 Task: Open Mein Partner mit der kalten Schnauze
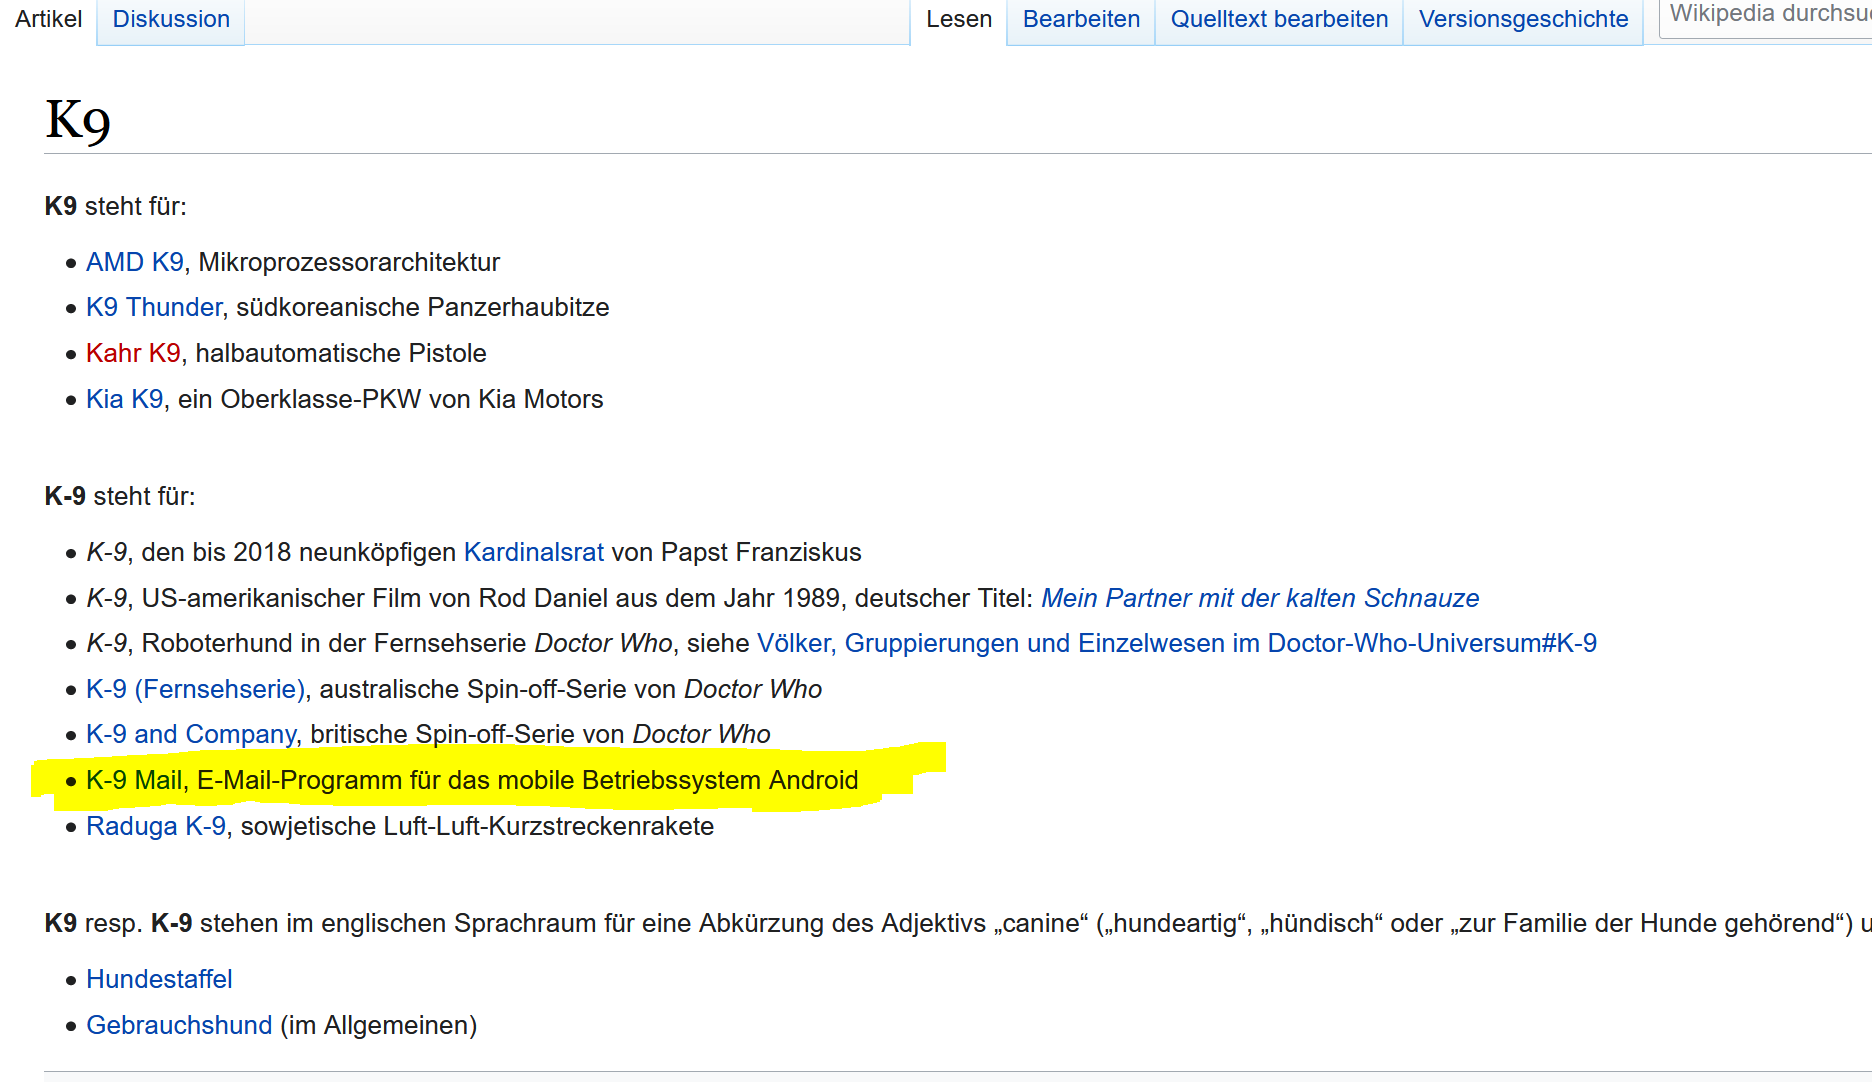point(1259,598)
